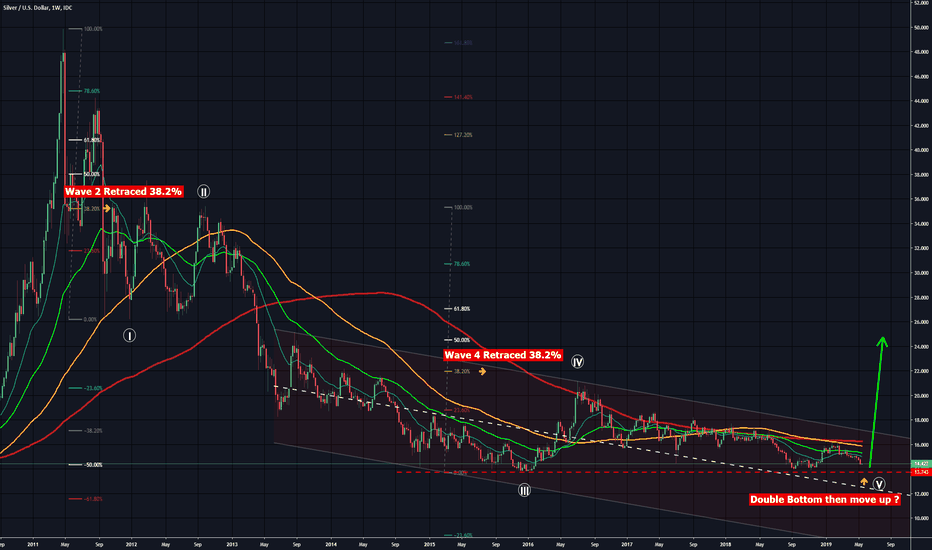Select the 'Double Bottom then move up ?' note
Viewport: 932px width, 550px height.
[x=824, y=499]
